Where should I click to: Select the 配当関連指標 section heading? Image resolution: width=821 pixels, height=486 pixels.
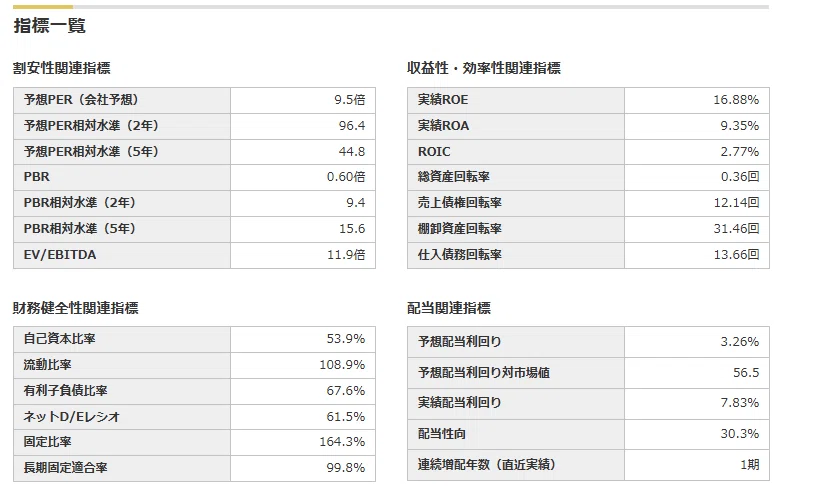[x=449, y=308]
